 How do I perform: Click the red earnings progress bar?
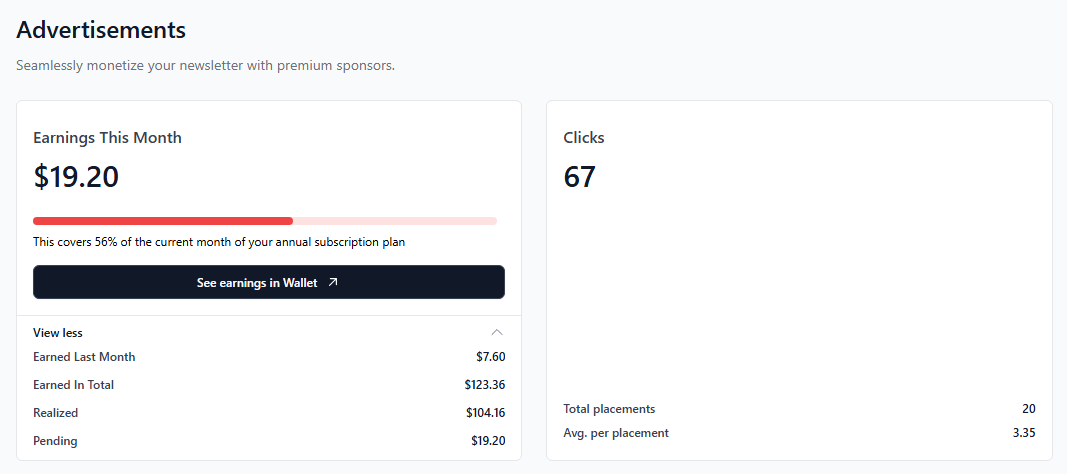pos(163,221)
